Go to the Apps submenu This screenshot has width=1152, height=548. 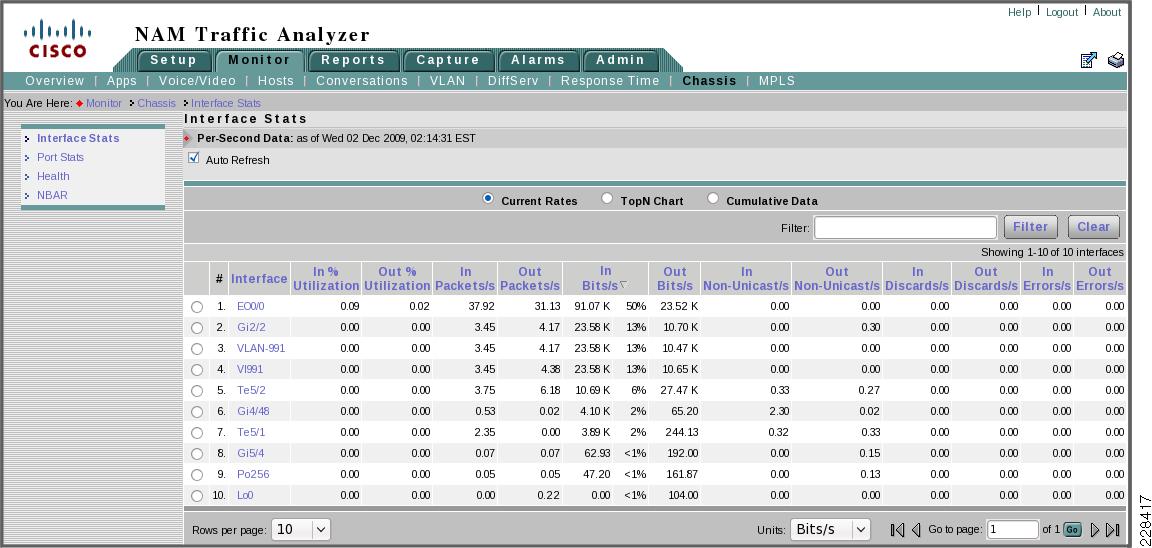tap(122, 81)
